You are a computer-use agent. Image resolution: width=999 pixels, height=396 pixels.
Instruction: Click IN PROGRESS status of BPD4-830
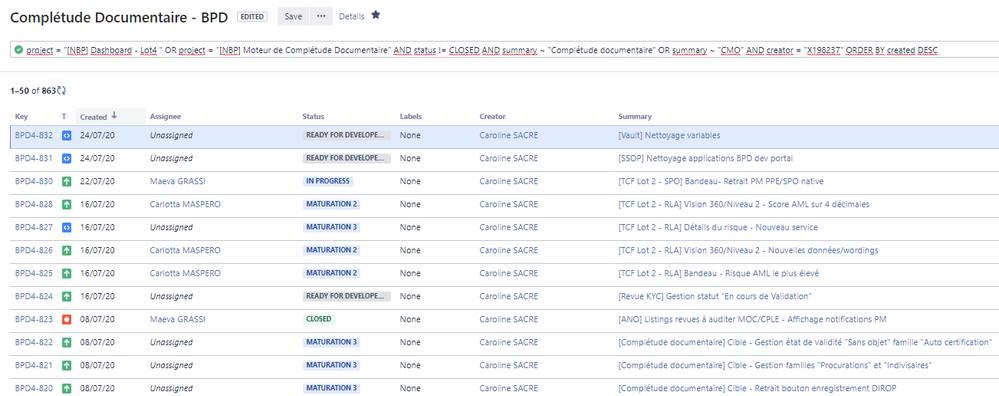pyautogui.click(x=327, y=181)
